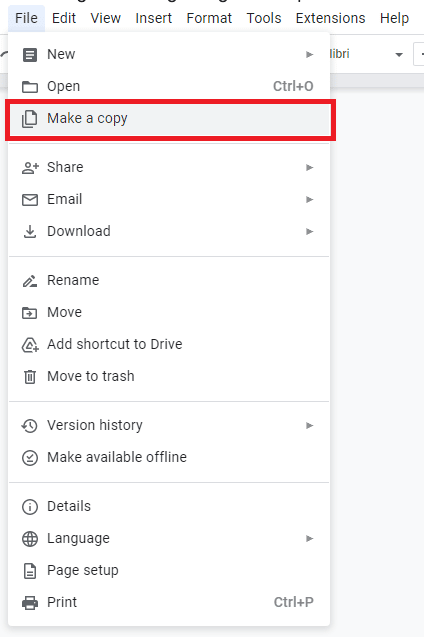Open the View menu
The width and height of the screenshot is (424, 637).
pyautogui.click(x=106, y=18)
